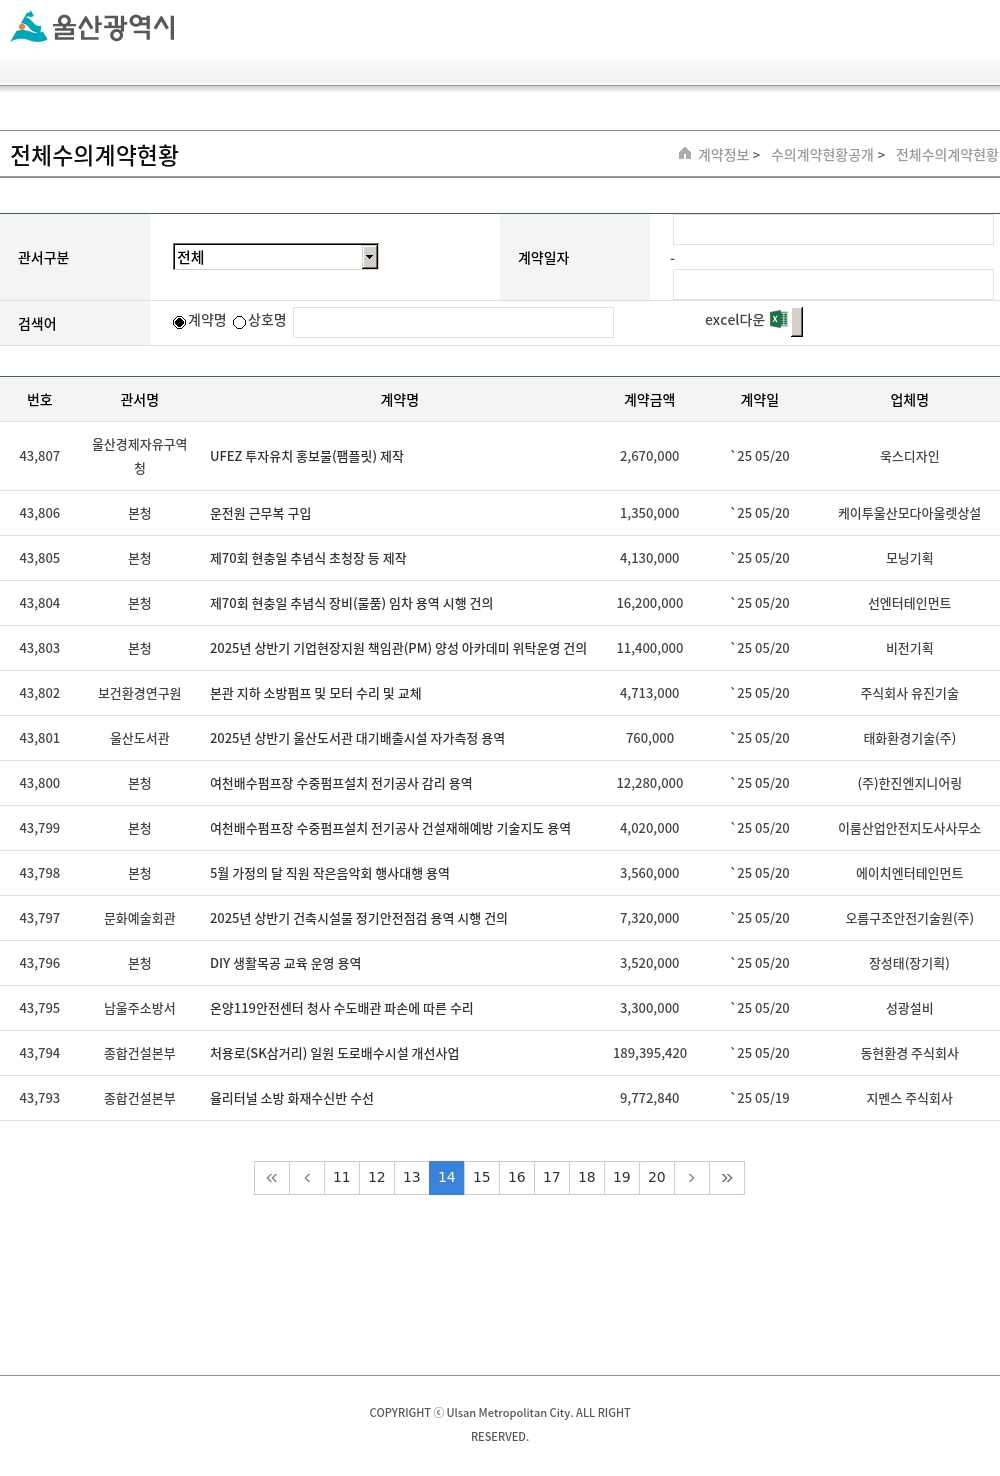Select the 상호명 radio button
Image resolution: width=1000 pixels, height=1476 pixels.
tap(240, 322)
